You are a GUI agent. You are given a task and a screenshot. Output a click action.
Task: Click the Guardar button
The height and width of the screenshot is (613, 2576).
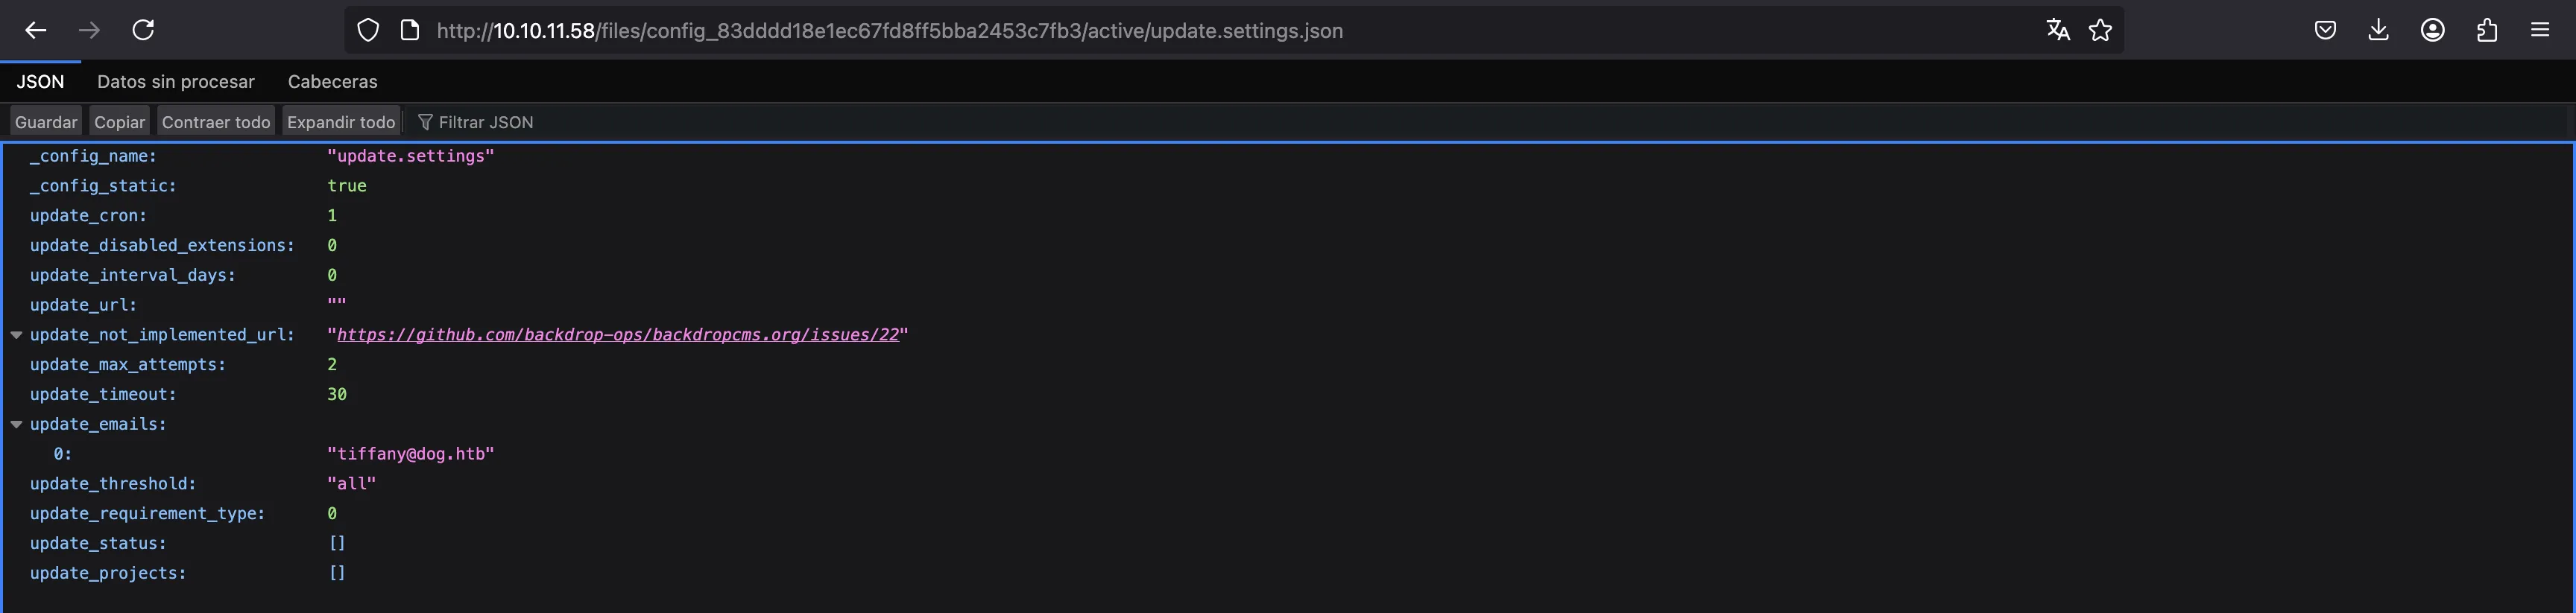46,122
